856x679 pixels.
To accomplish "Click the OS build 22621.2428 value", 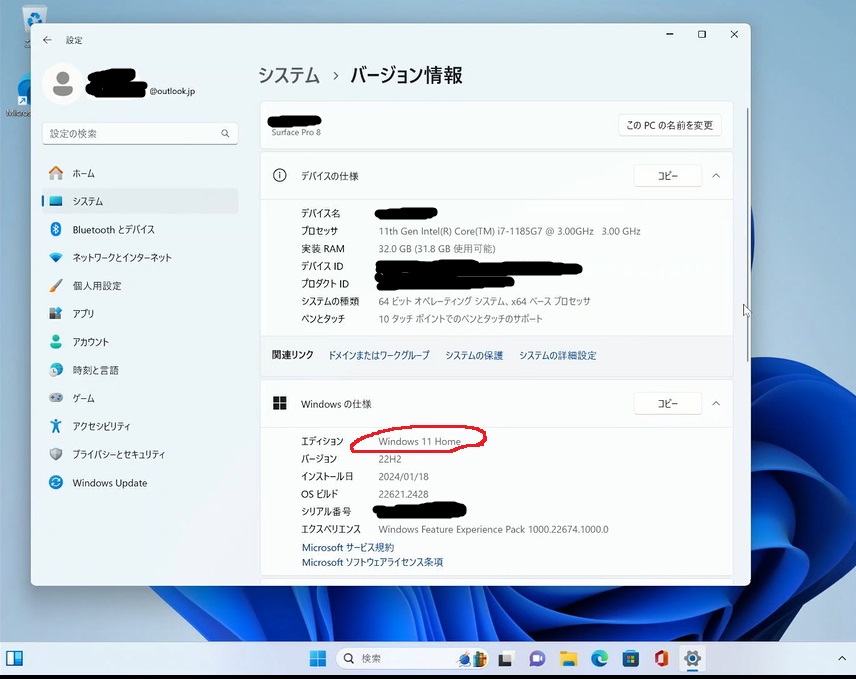I will 403,494.
